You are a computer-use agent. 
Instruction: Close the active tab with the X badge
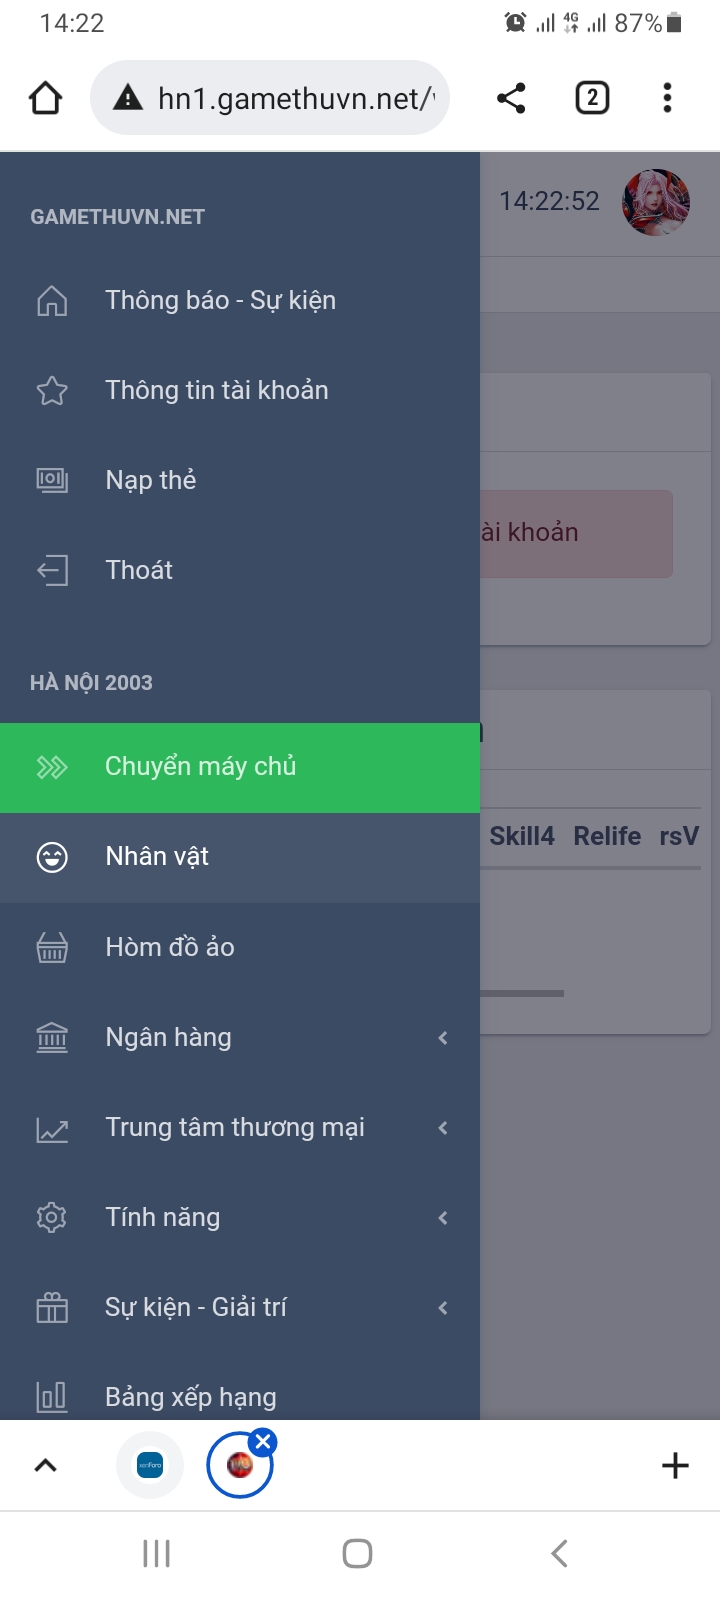[263, 1442]
